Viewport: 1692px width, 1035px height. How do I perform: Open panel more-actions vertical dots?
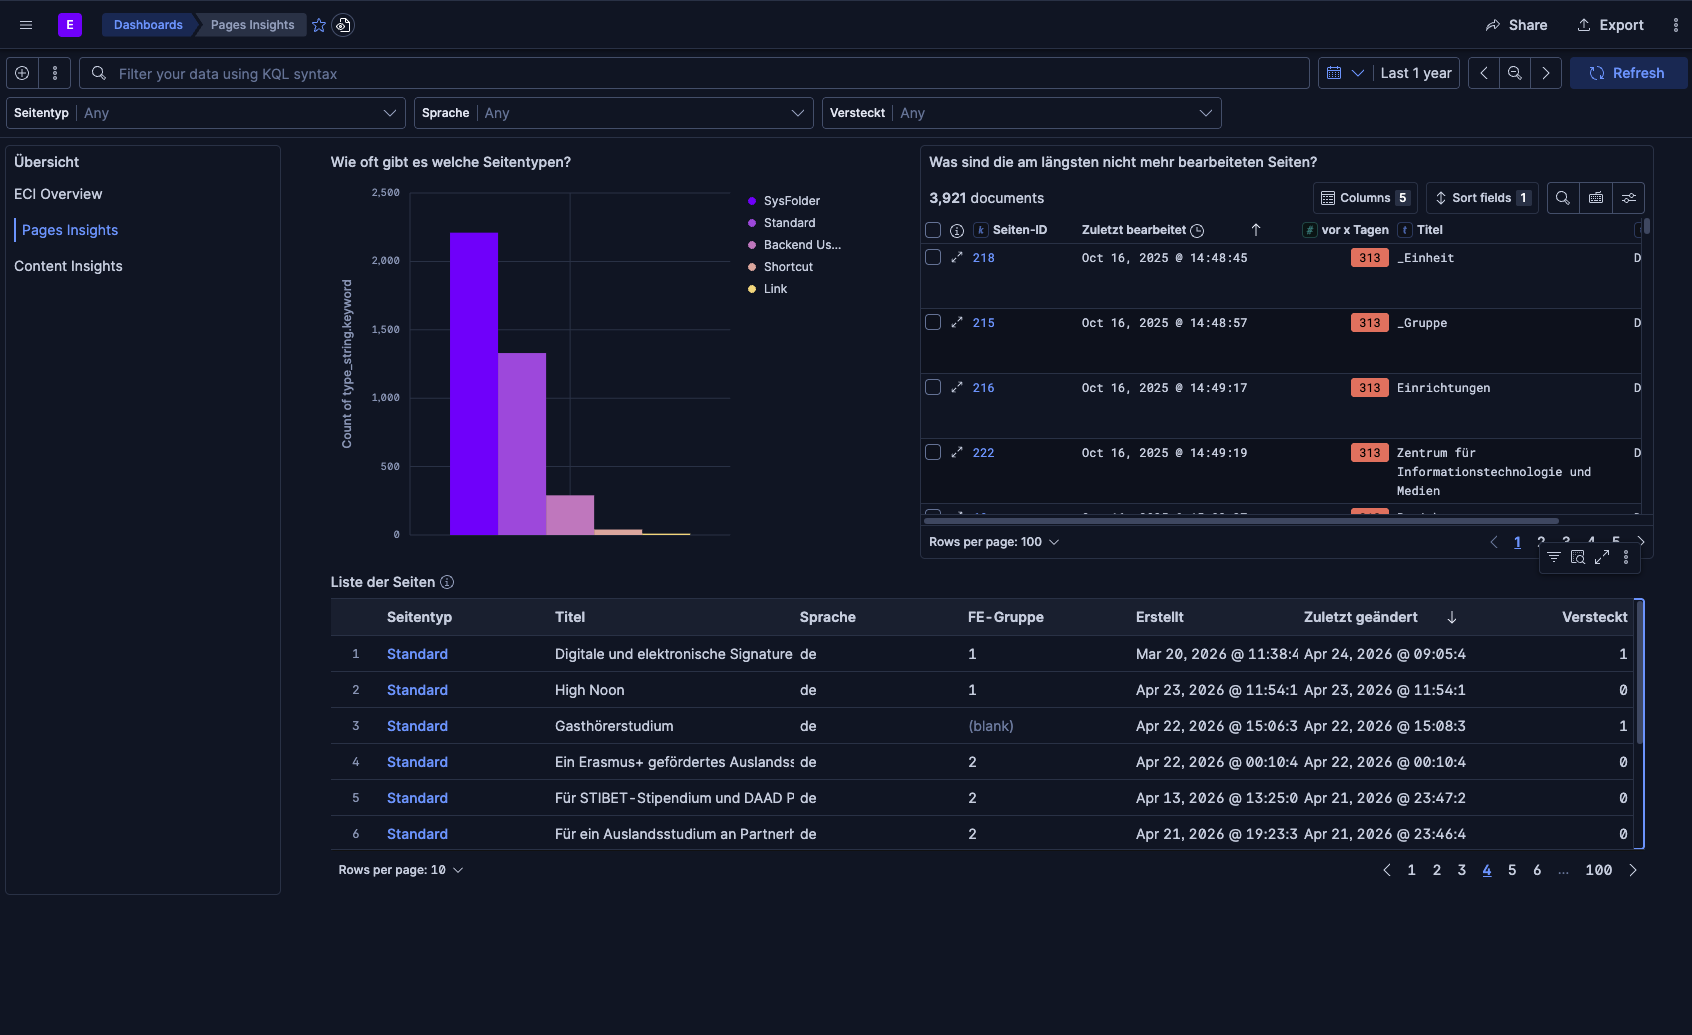pos(1626,557)
